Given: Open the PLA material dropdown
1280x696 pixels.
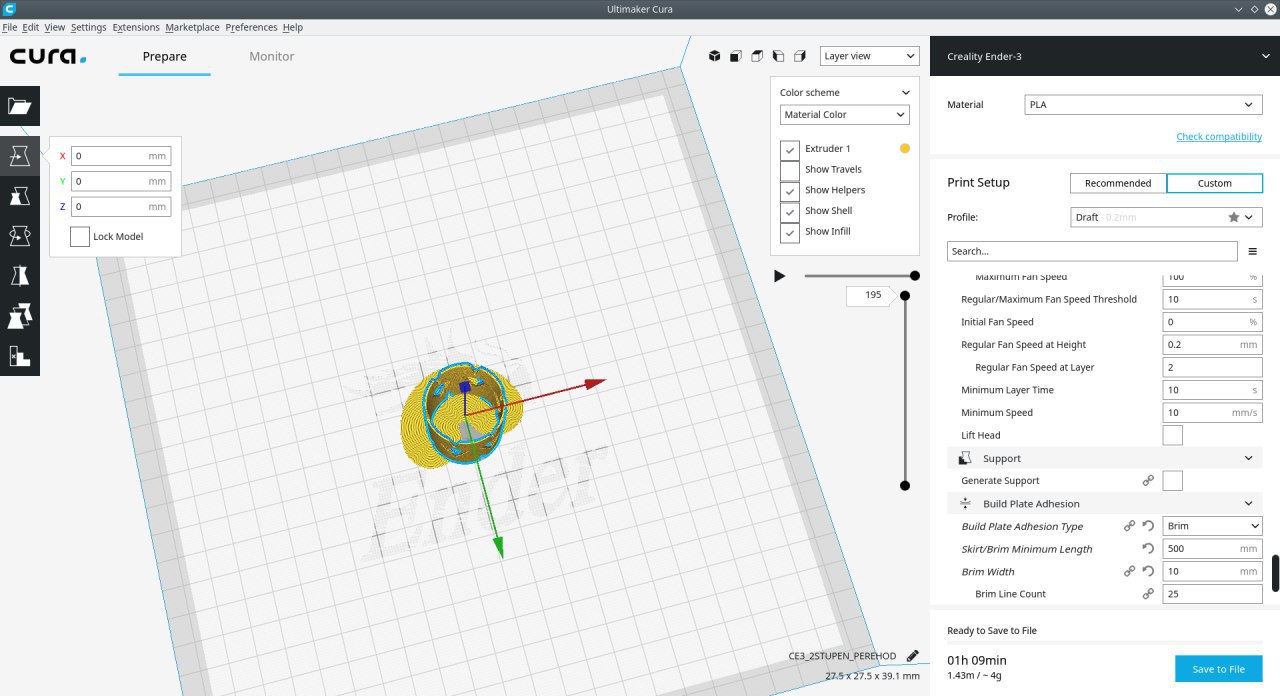Looking at the screenshot, I should point(1143,104).
